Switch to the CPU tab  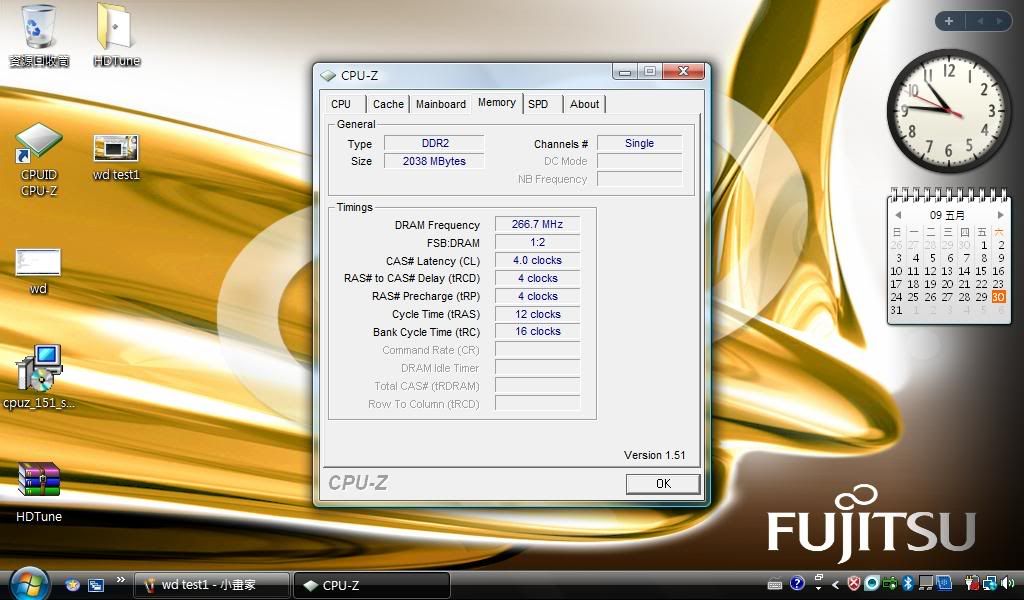[x=343, y=104]
